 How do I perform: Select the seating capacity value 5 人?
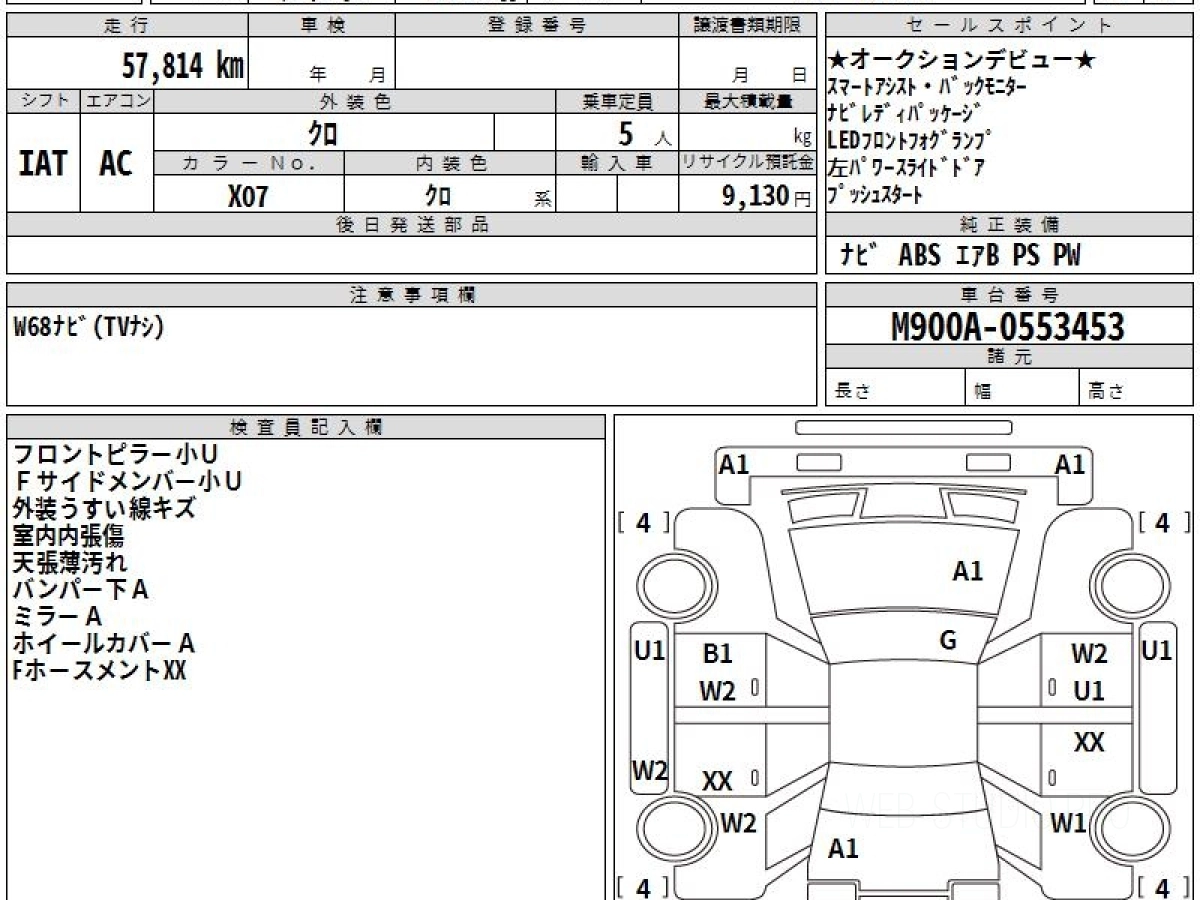644,133
